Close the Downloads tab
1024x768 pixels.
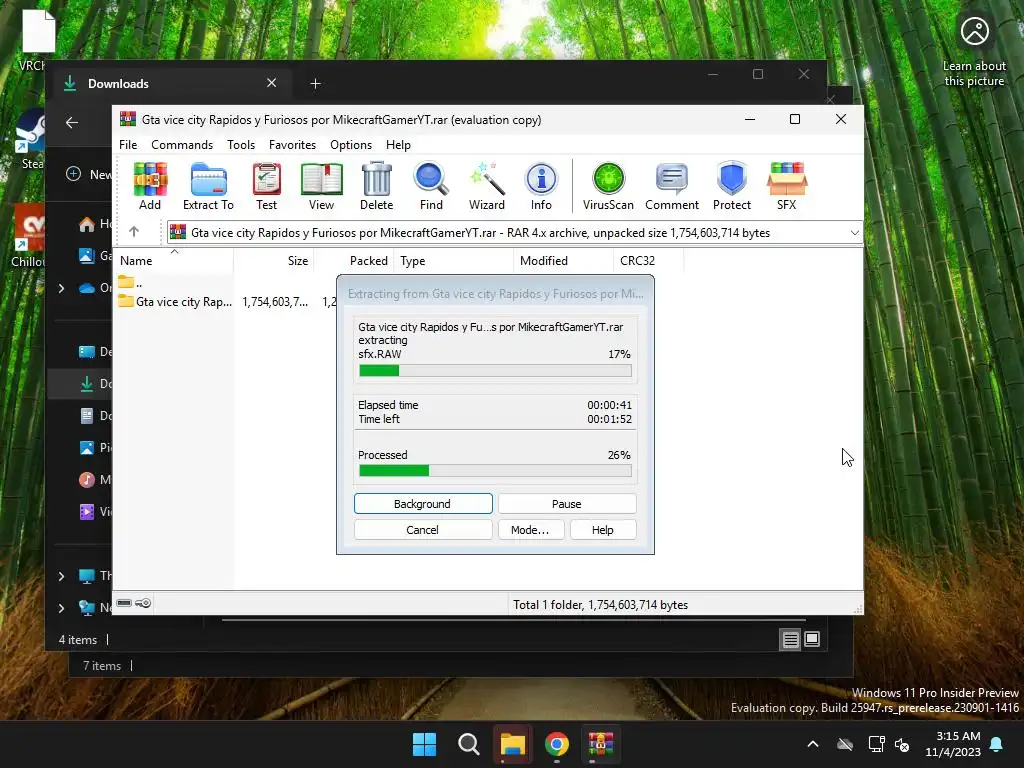click(x=272, y=83)
